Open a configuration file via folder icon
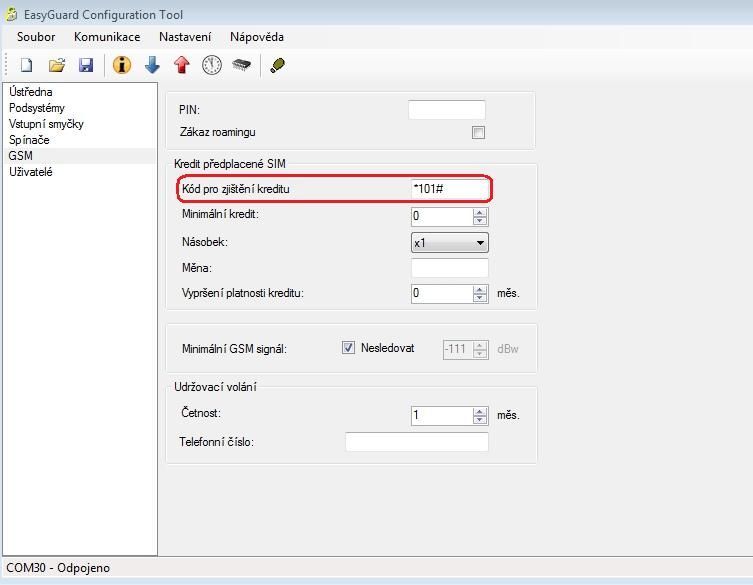Image resolution: width=753 pixels, height=585 pixels. pyautogui.click(x=57, y=65)
